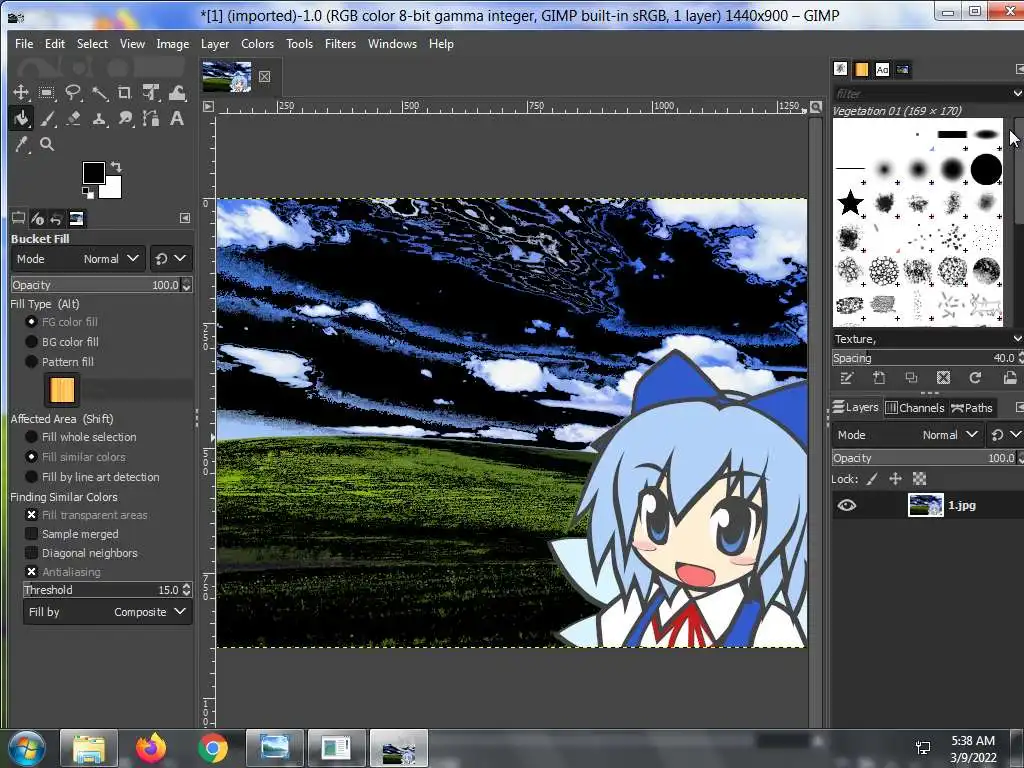Open the pattern fill preview swatch

pyautogui.click(x=62, y=390)
